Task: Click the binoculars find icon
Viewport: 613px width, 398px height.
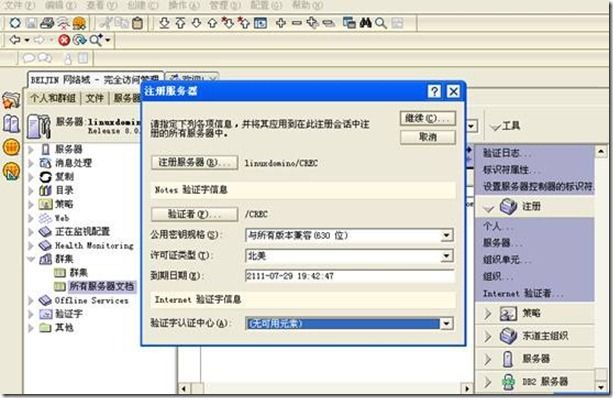Action: click(x=366, y=23)
